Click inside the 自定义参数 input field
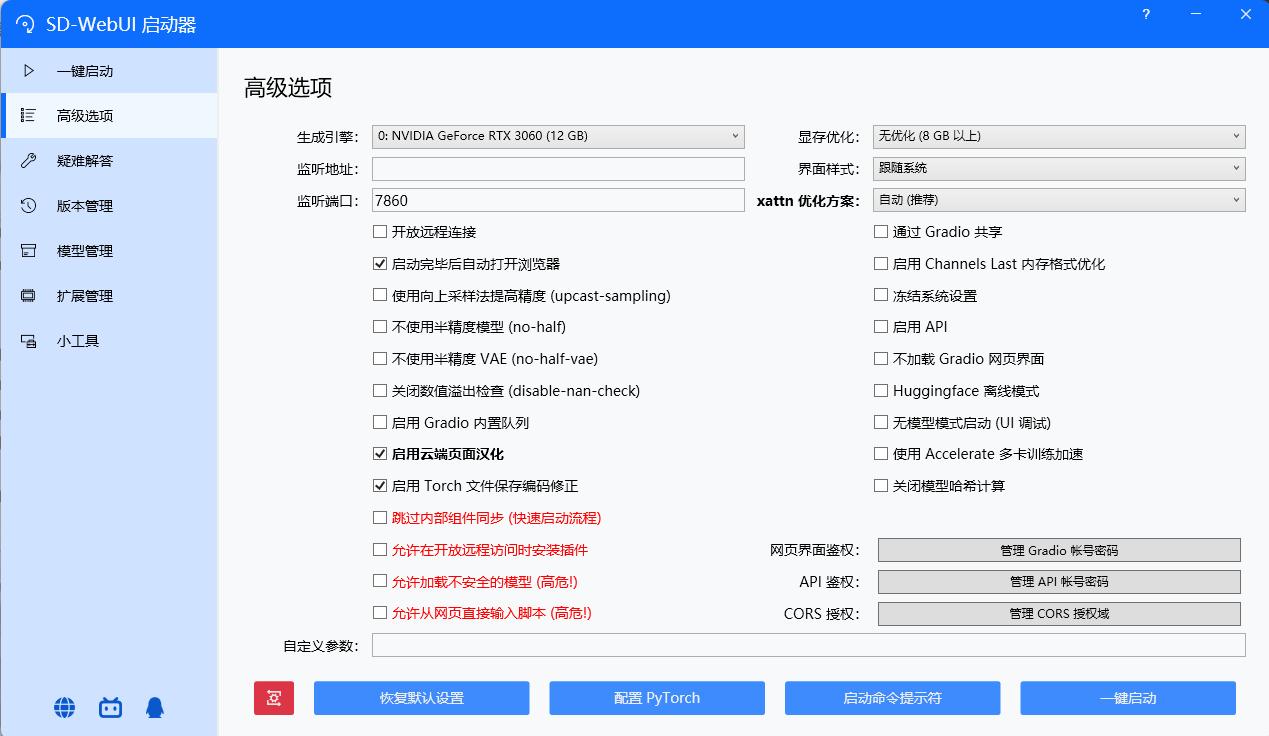Screen dimensions: 1269x736 808,646
